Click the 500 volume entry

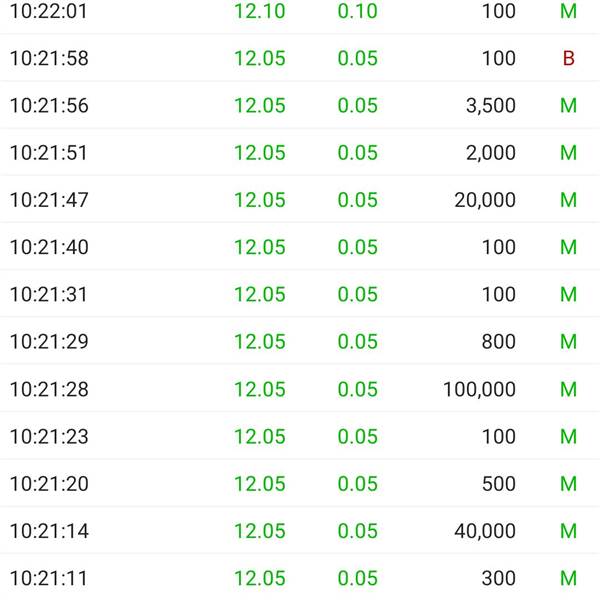499,484
